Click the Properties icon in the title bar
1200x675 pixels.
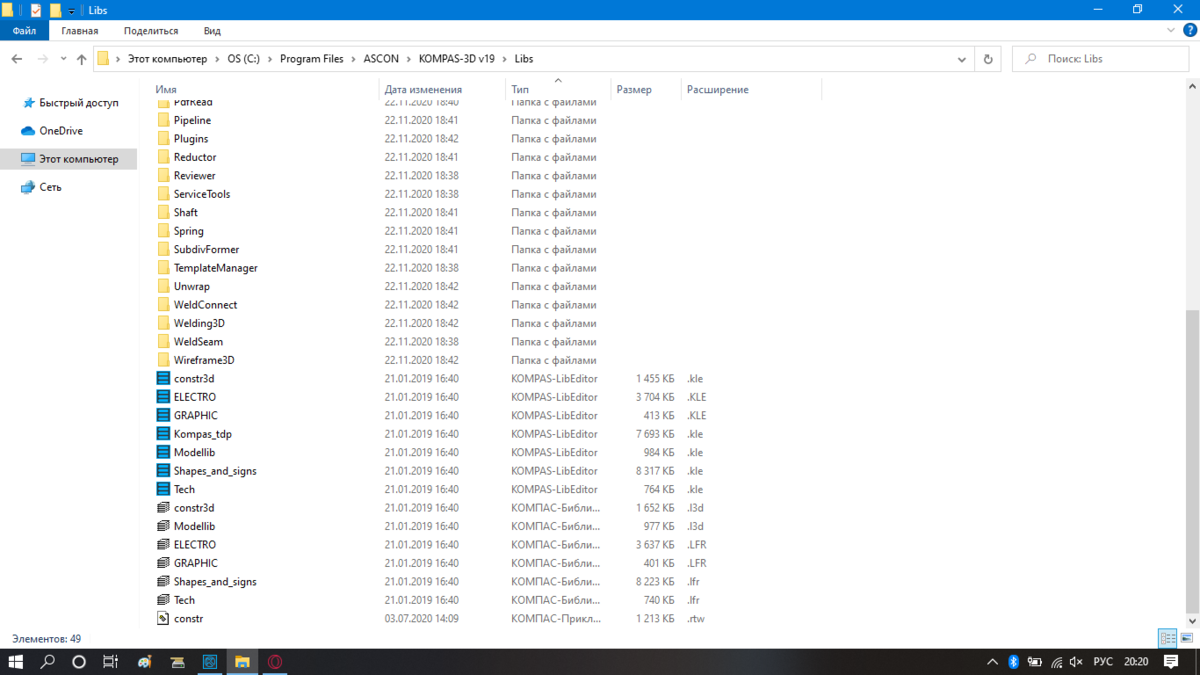(x=36, y=9)
